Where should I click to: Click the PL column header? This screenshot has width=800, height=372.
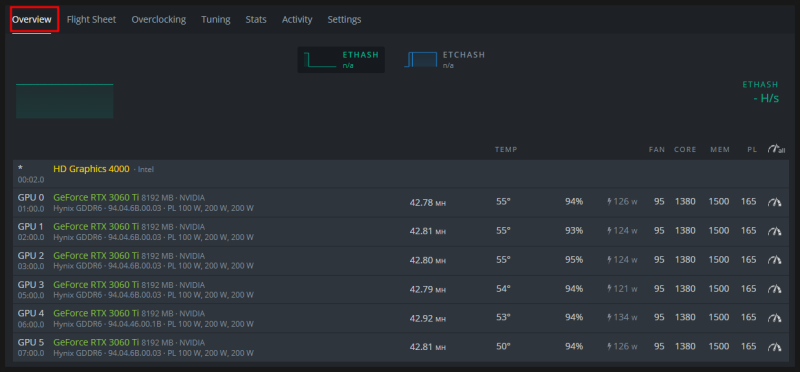tap(752, 150)
